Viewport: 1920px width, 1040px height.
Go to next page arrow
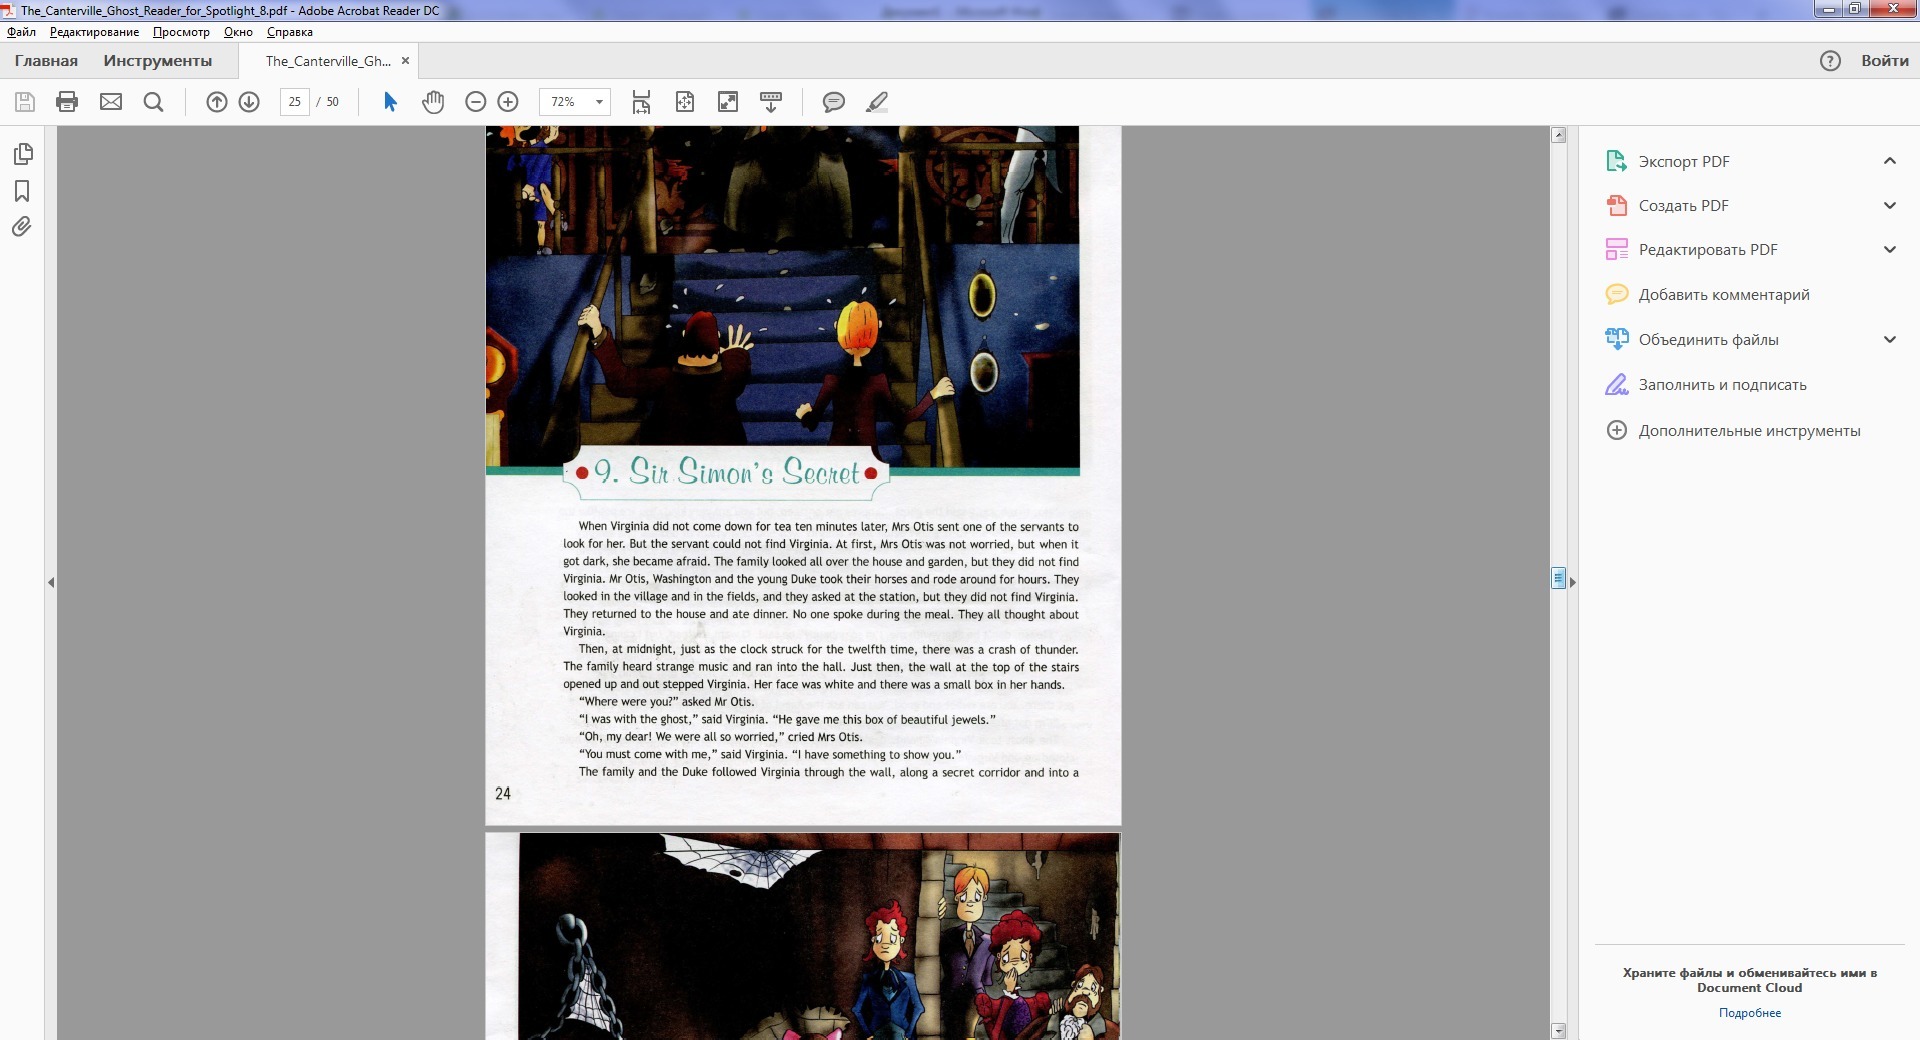250,102
